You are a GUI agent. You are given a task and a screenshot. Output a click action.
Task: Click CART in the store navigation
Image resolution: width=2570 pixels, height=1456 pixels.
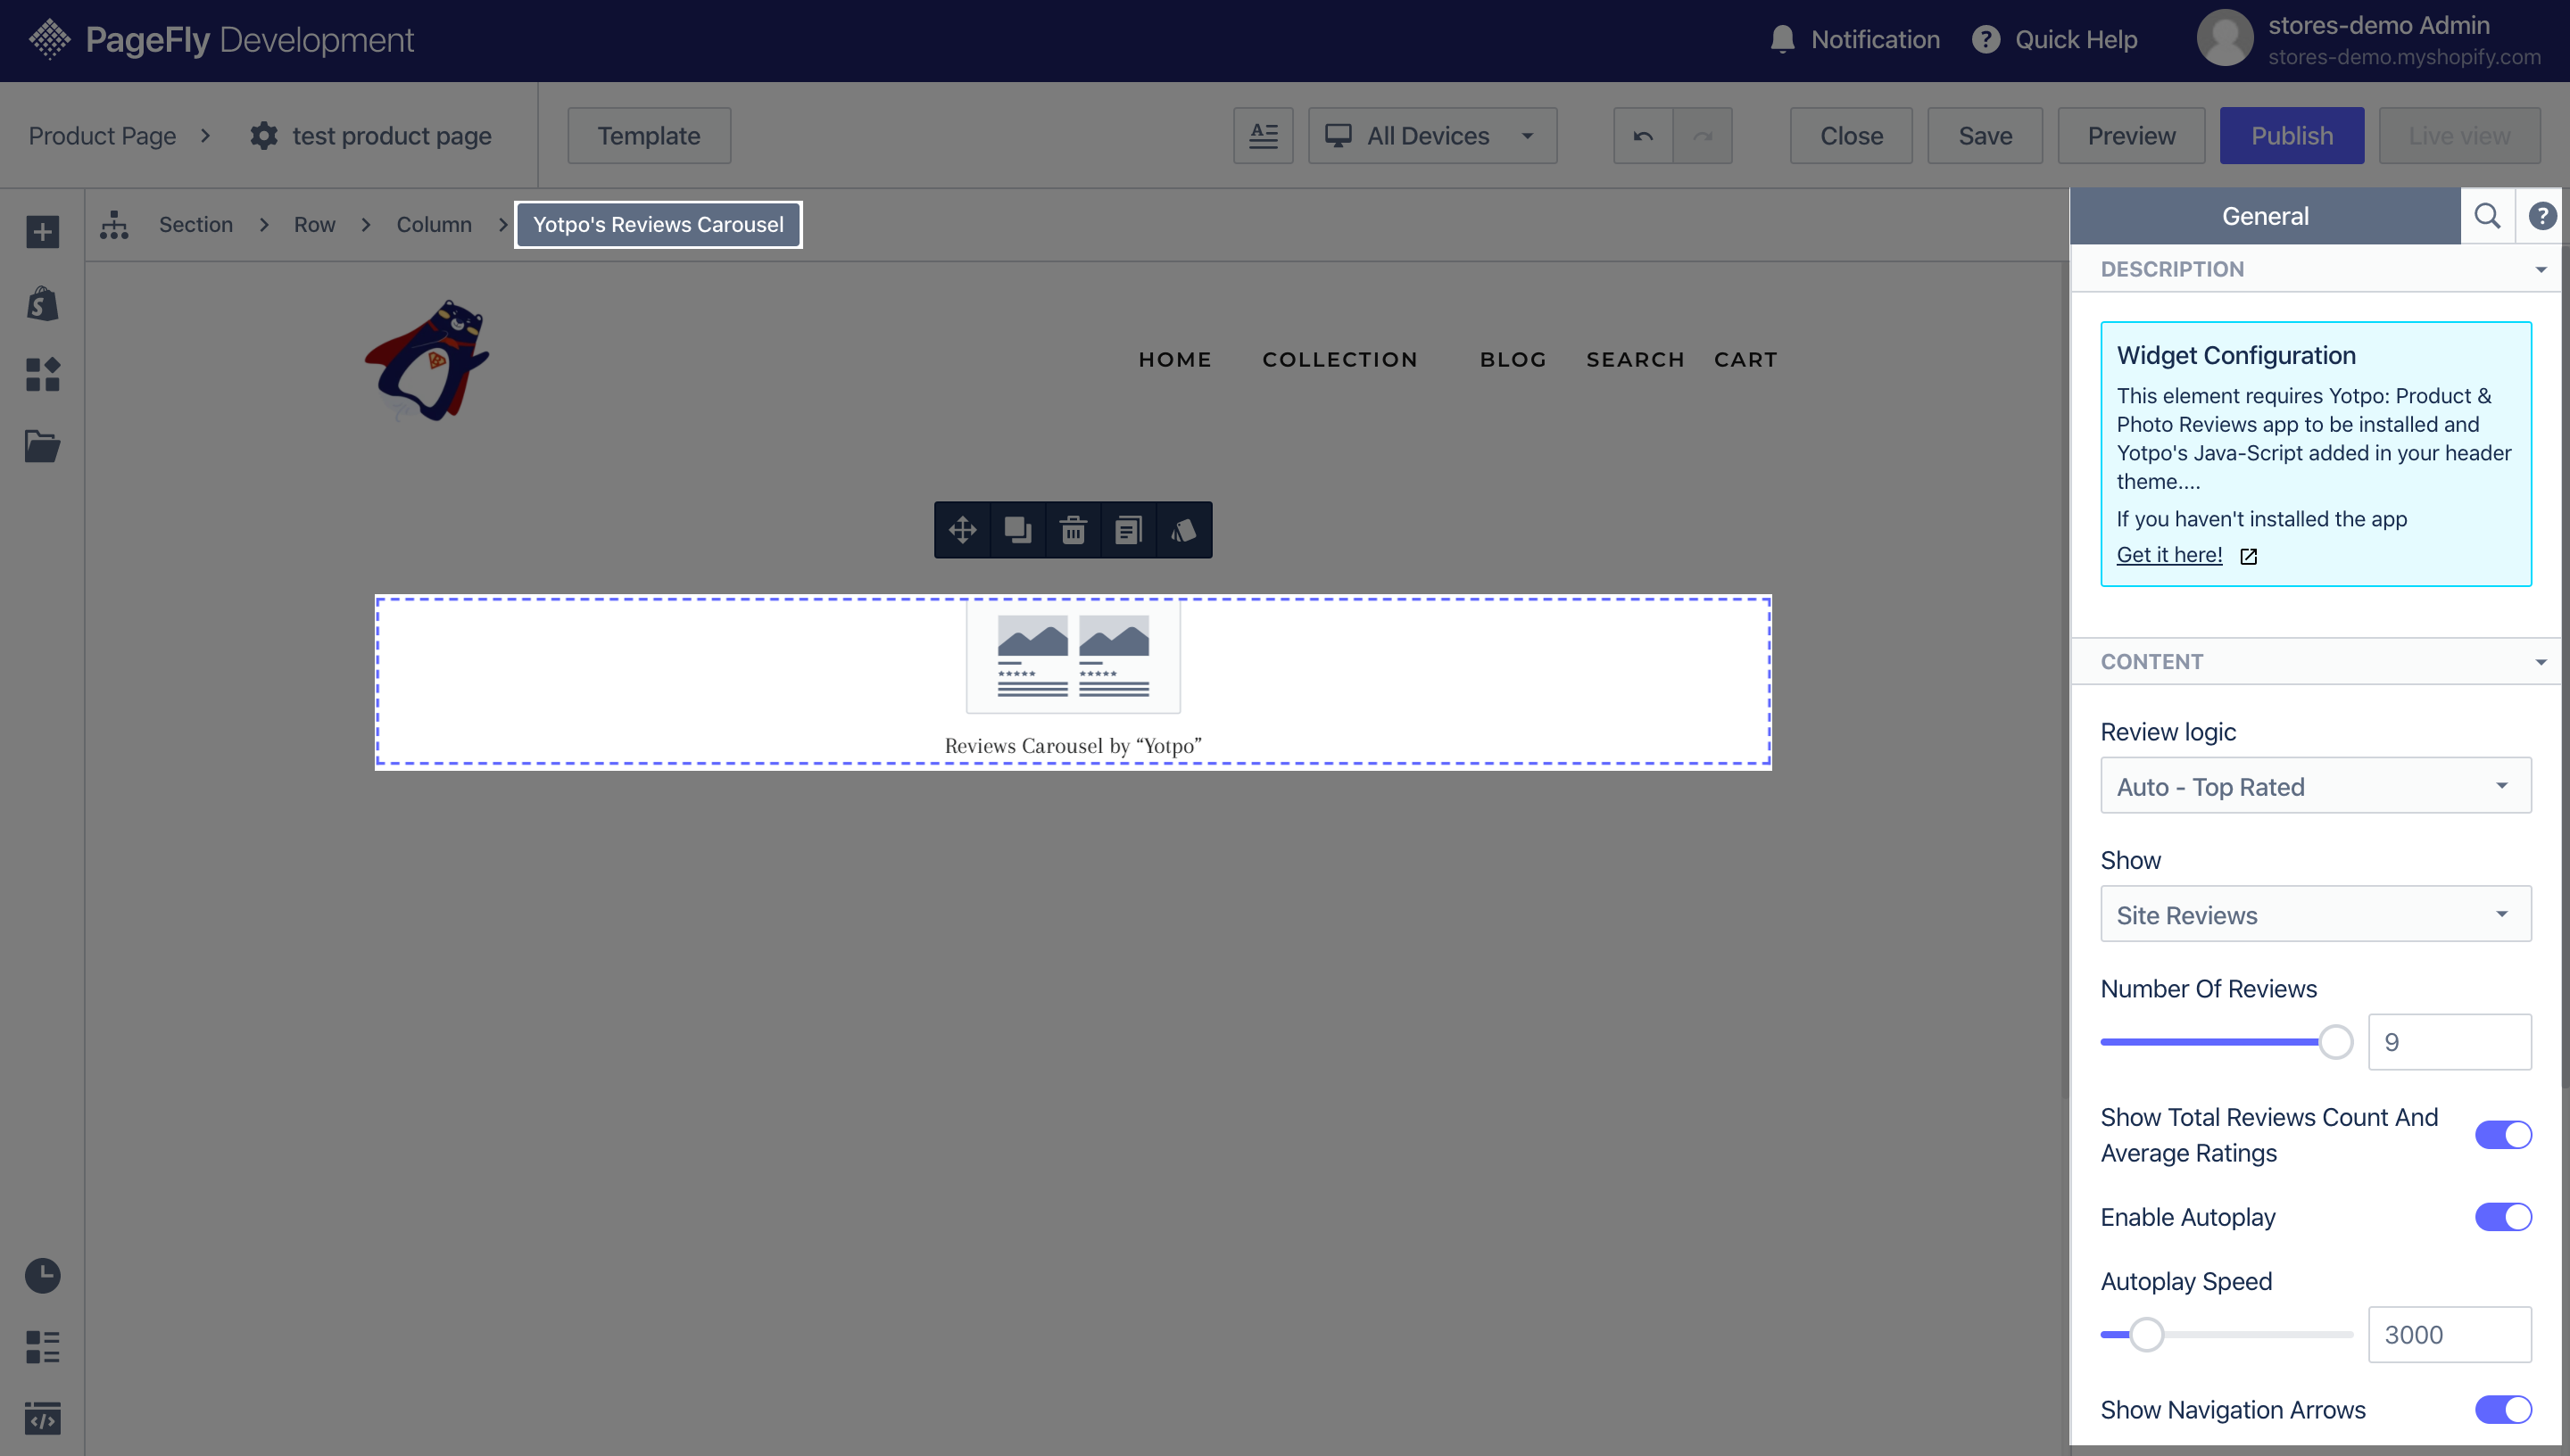pos(1746,359)
